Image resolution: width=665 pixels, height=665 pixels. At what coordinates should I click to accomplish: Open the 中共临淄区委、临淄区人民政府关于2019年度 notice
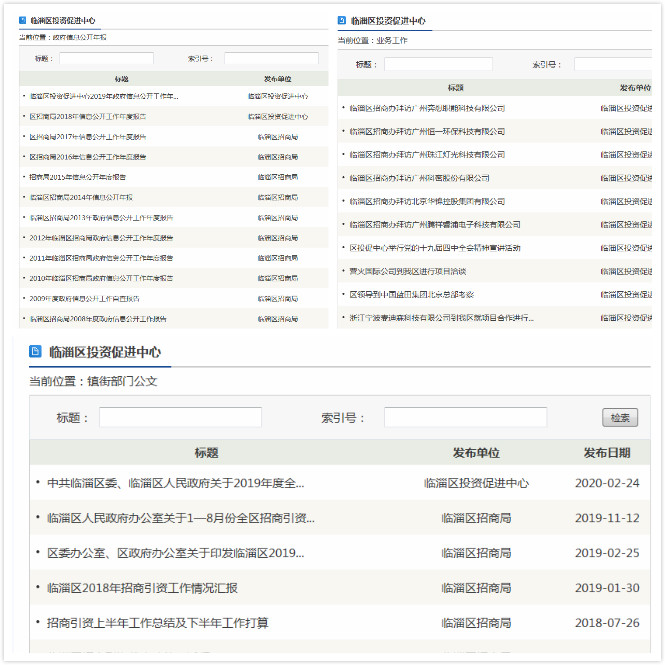pyautogui.click(x=175, y=483)
